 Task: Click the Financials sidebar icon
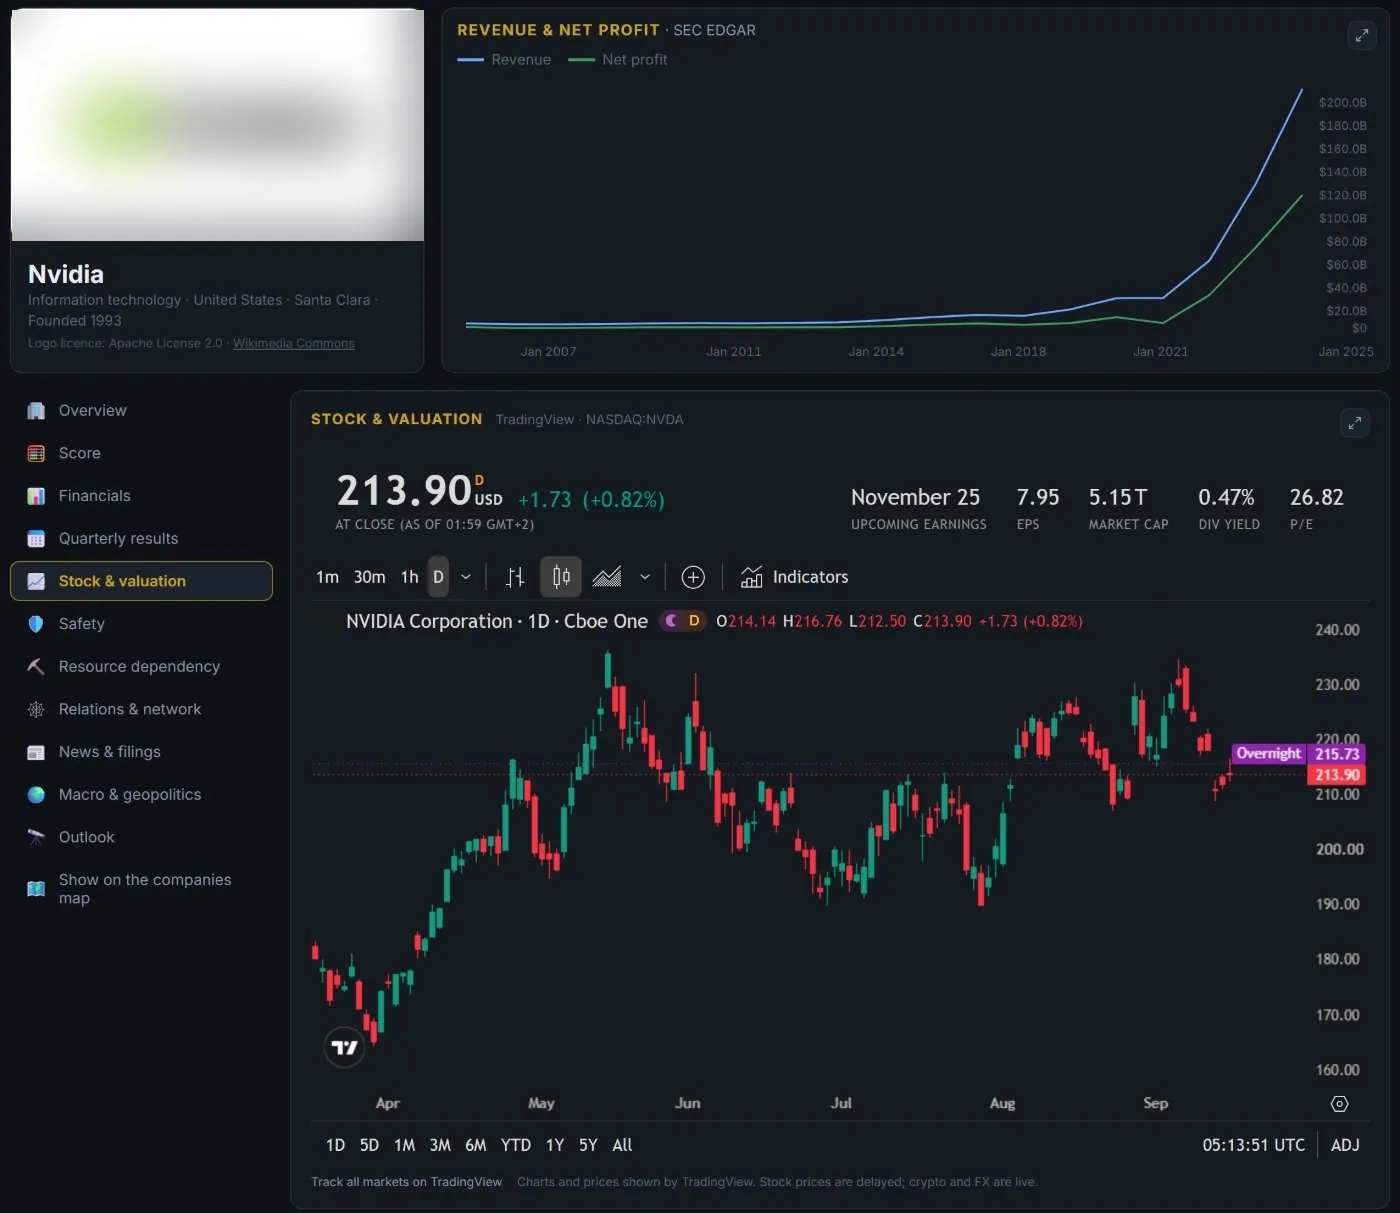[36, 496]
